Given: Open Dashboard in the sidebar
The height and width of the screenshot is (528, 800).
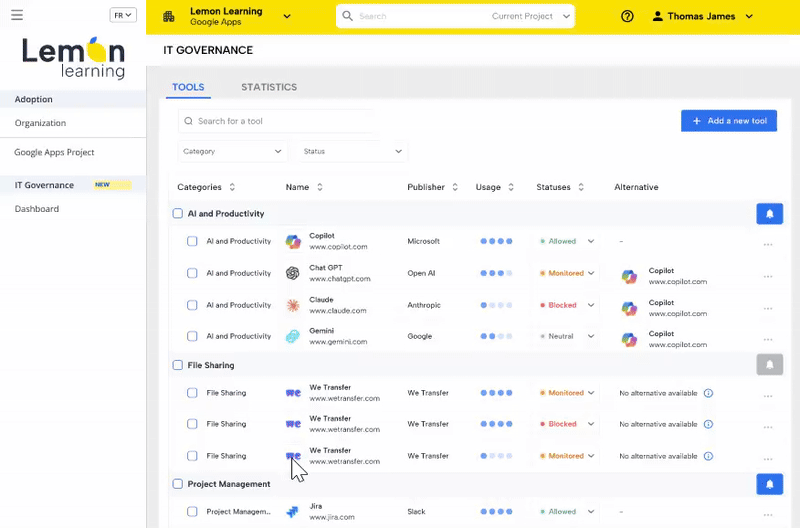Looking at the screenshot, I should (37, 209).
